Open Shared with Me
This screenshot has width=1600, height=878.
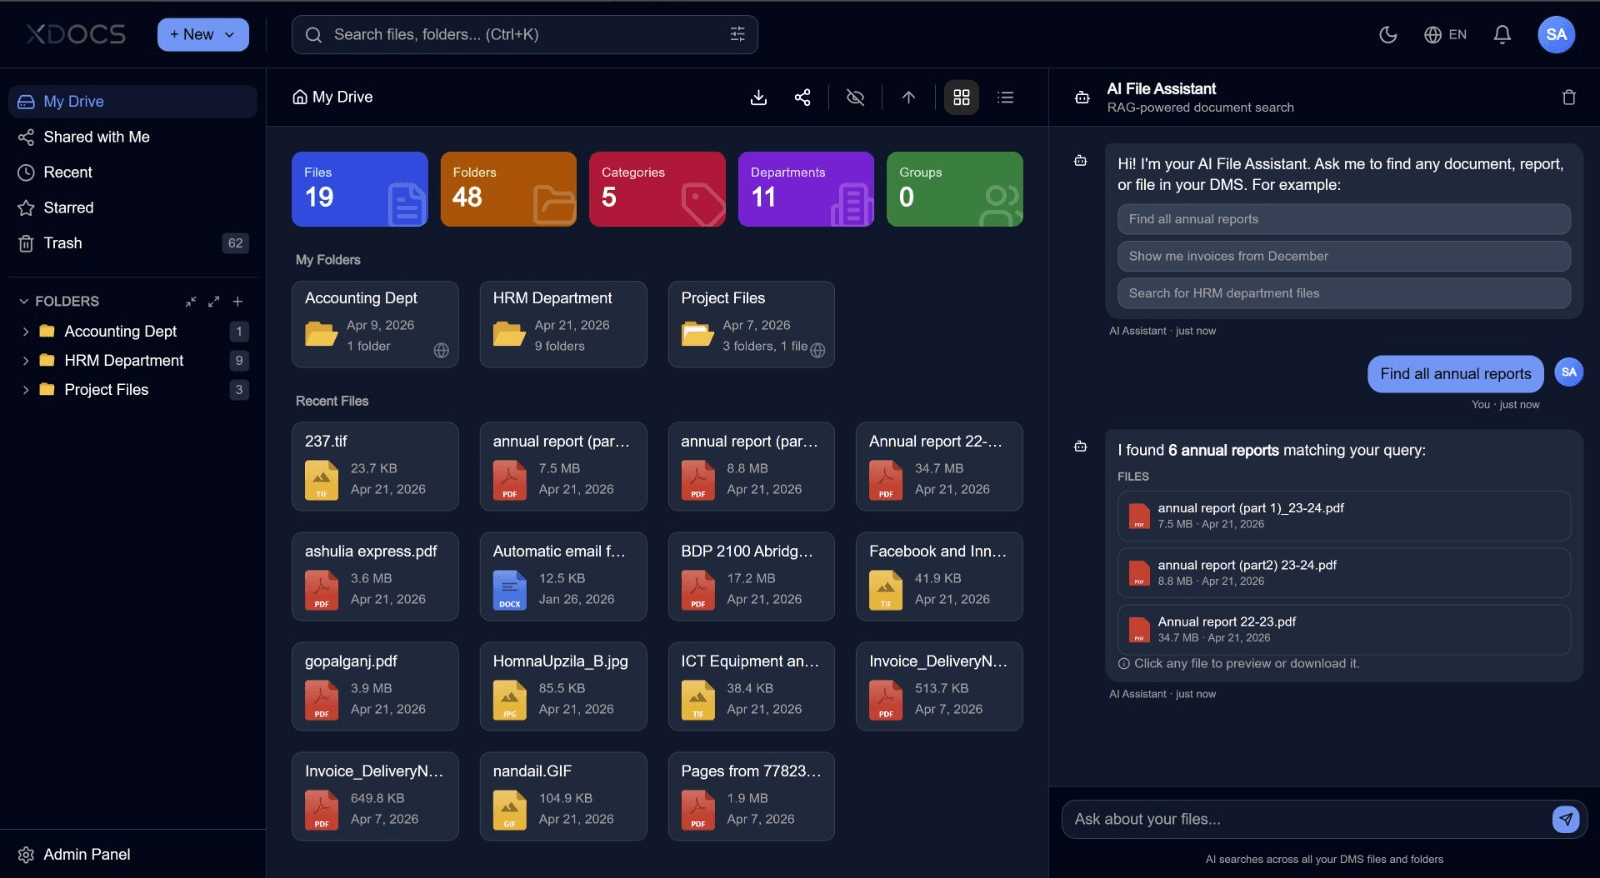[133, 137]
